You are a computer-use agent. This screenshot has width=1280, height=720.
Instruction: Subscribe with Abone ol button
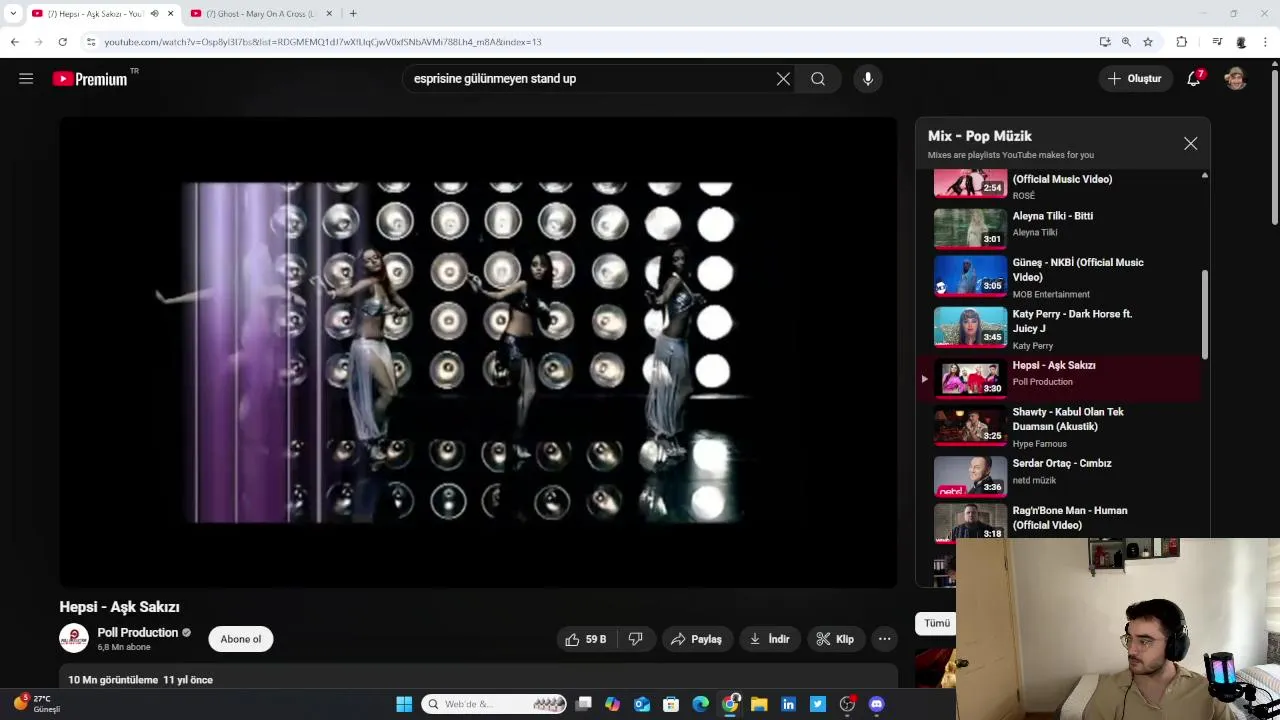241,639
